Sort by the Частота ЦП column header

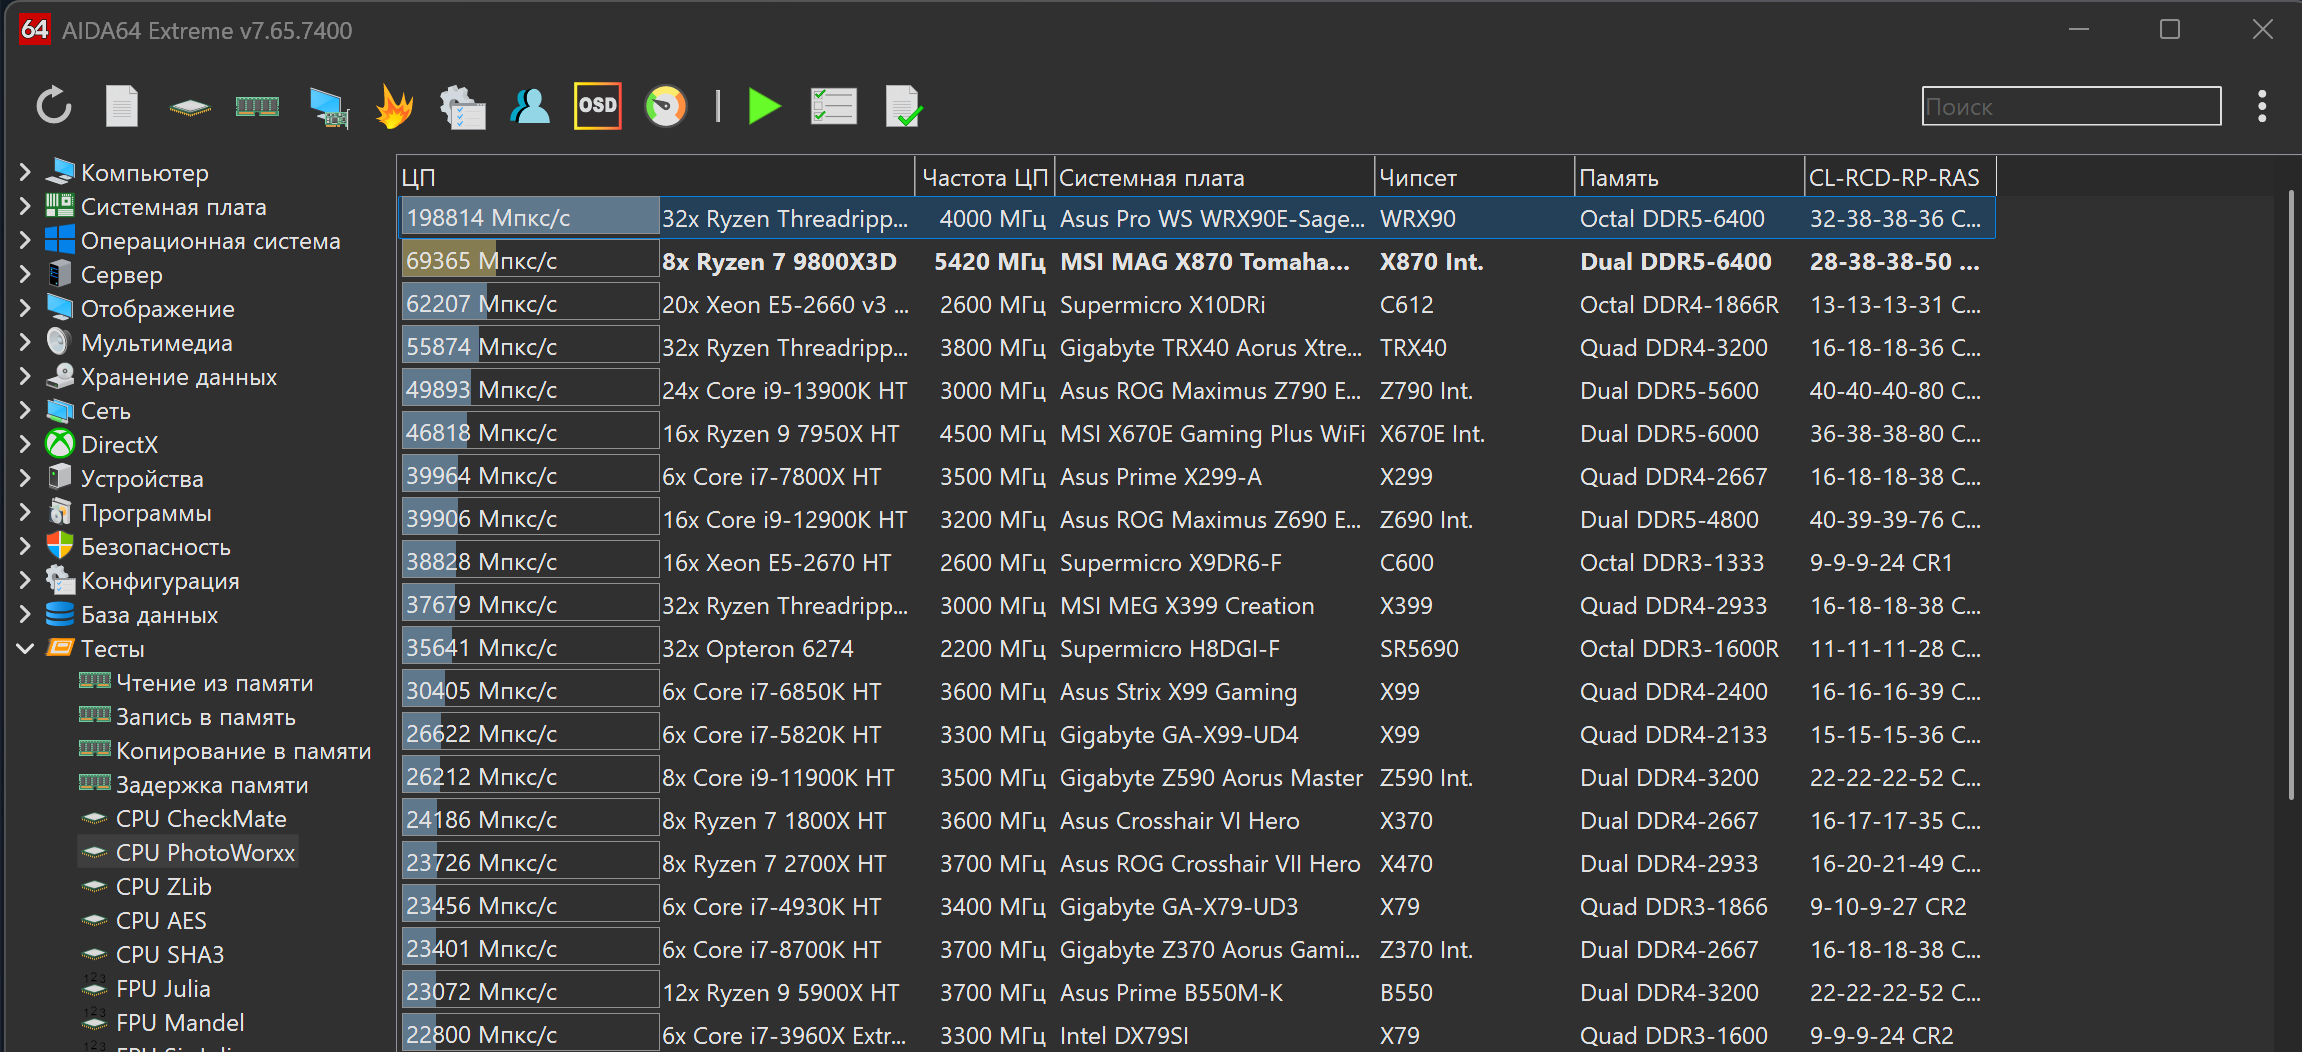click(985, 177)
